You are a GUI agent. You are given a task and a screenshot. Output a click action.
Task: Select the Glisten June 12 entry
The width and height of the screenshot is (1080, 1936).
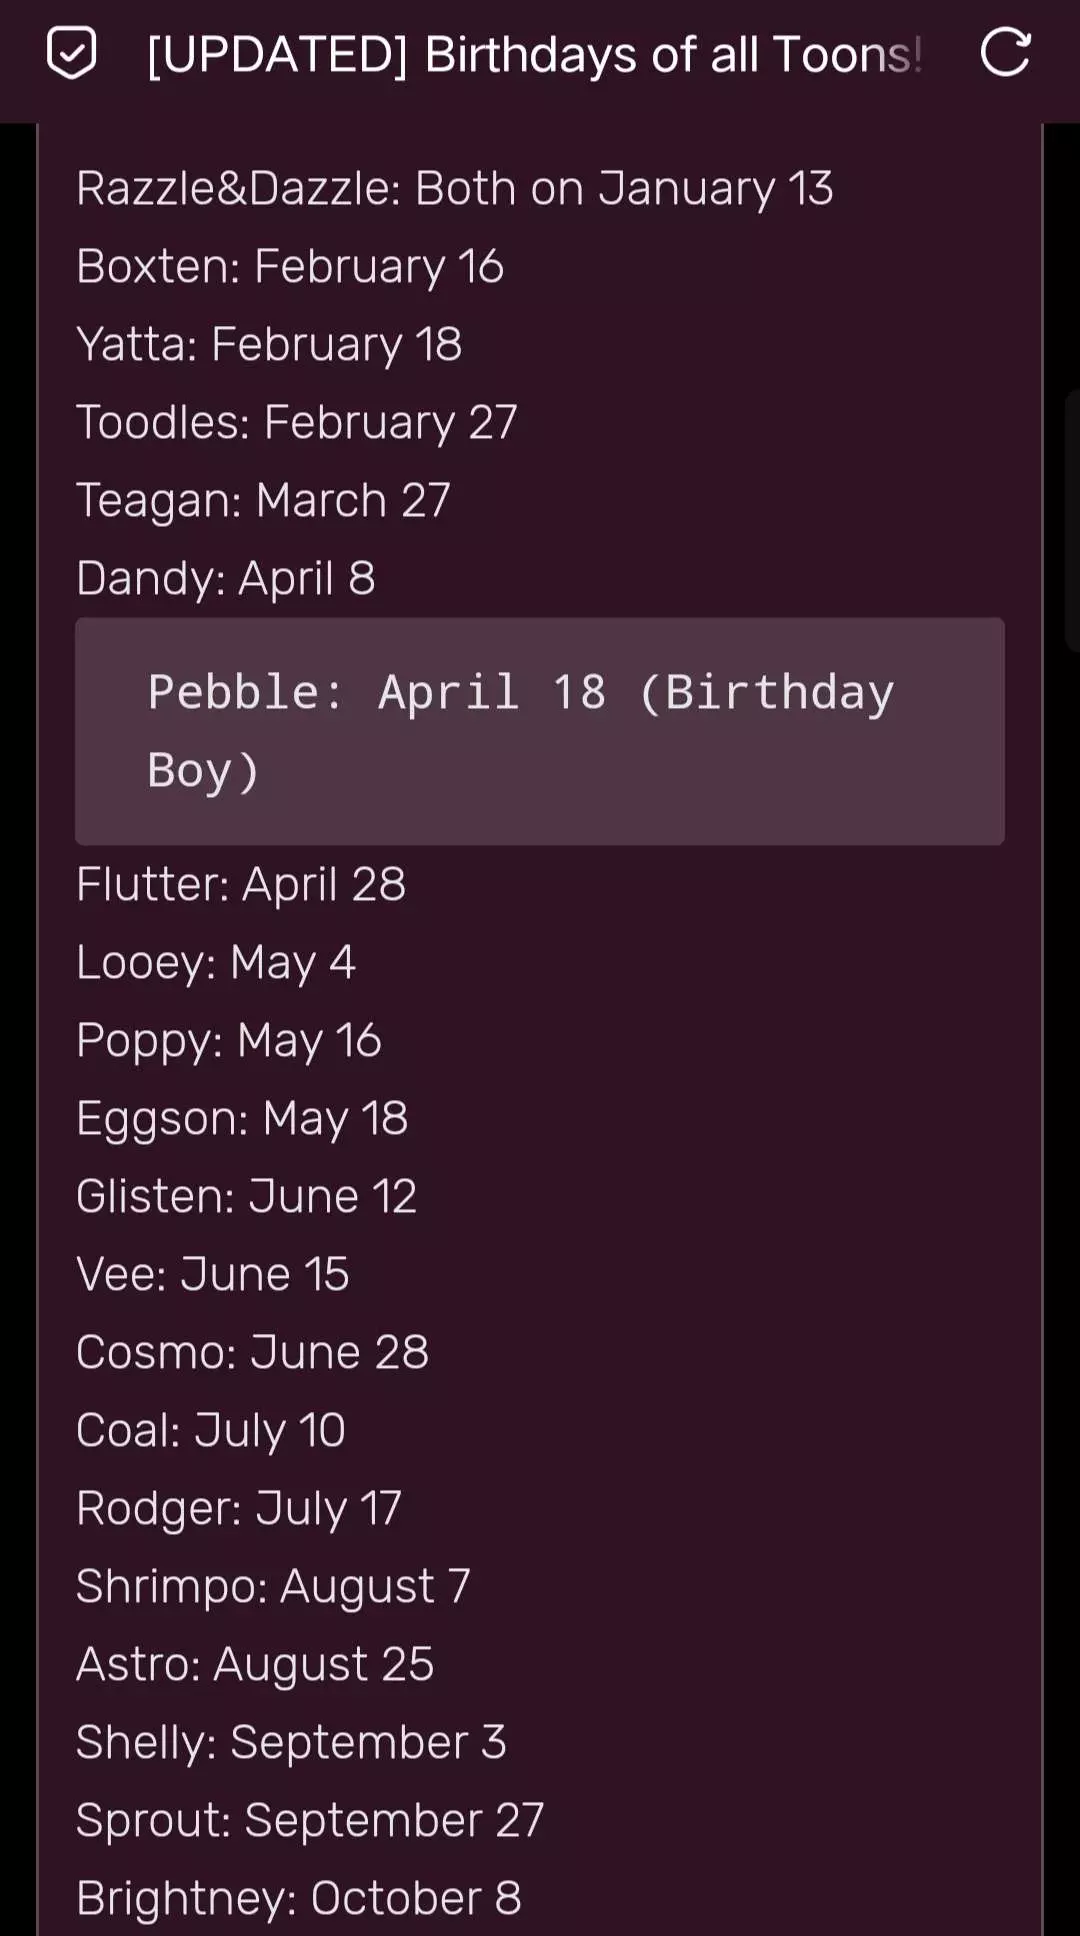click(246, 1197)
